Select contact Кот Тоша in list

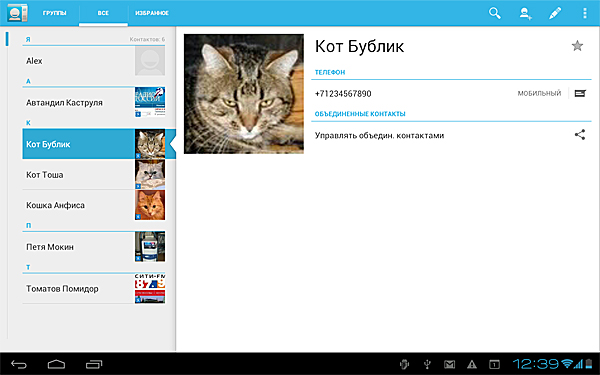coord(94,174)
